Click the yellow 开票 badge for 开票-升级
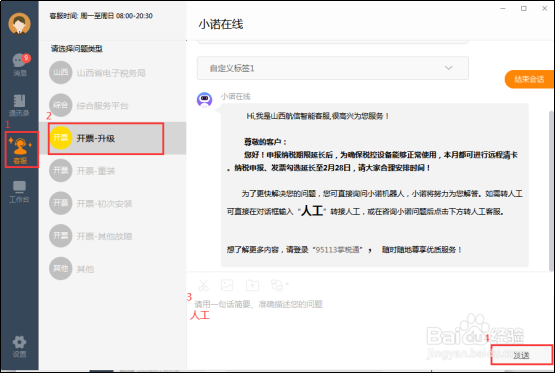This screenshot has width=556, height=373. tap(61, 138)
